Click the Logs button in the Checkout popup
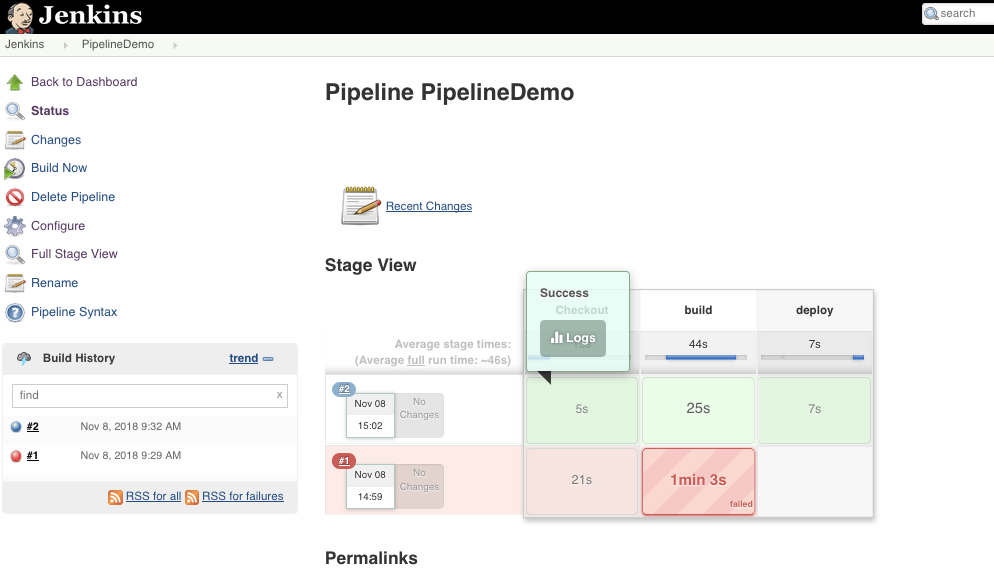This screenshot has height=580, width=994. tap(572, 338)
